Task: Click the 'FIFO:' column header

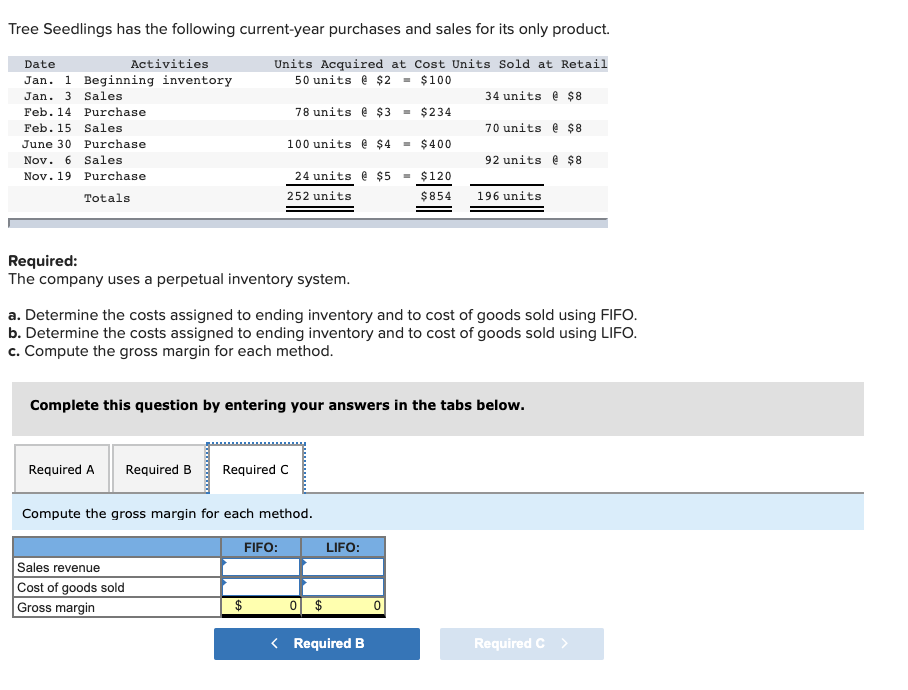Action: tap(261, 547)
